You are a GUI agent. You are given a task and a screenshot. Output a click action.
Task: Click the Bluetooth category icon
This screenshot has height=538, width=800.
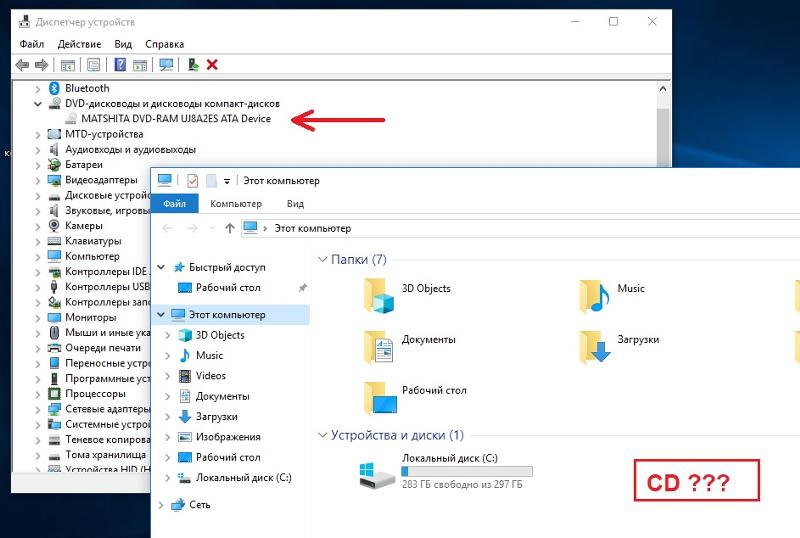coord(54,88)
